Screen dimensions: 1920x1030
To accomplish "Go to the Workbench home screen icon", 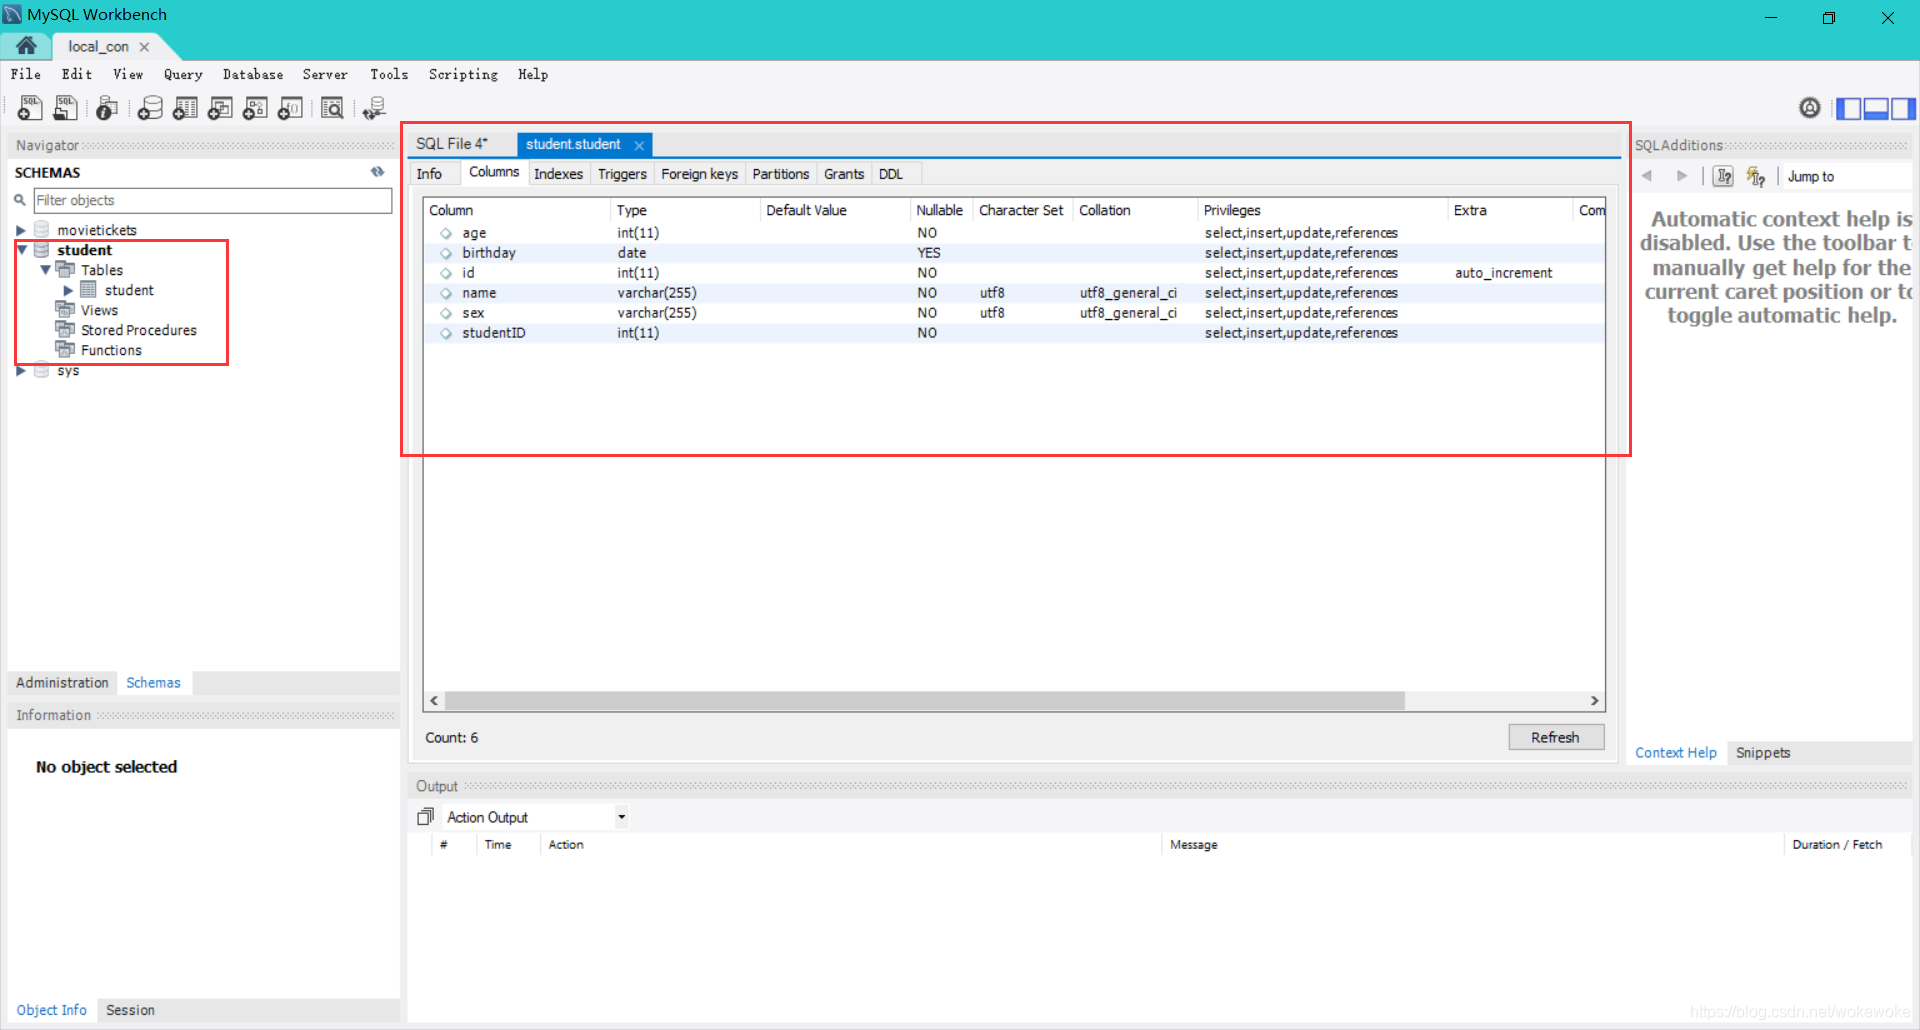I will click(x=26, y=46).
